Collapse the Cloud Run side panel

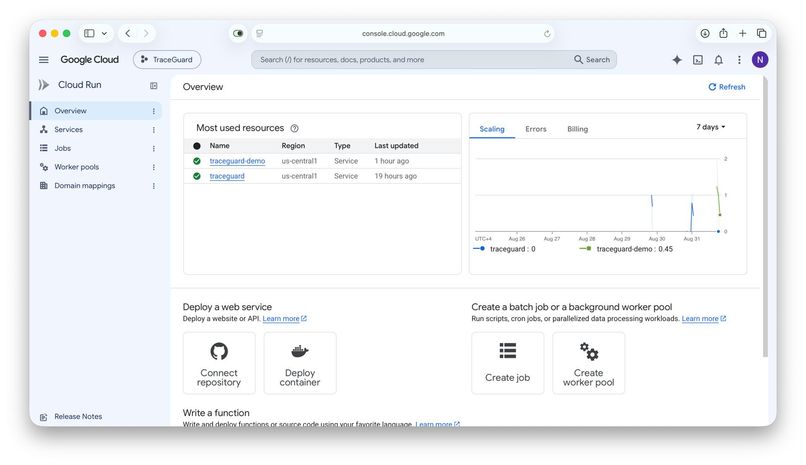pos(154,85)
